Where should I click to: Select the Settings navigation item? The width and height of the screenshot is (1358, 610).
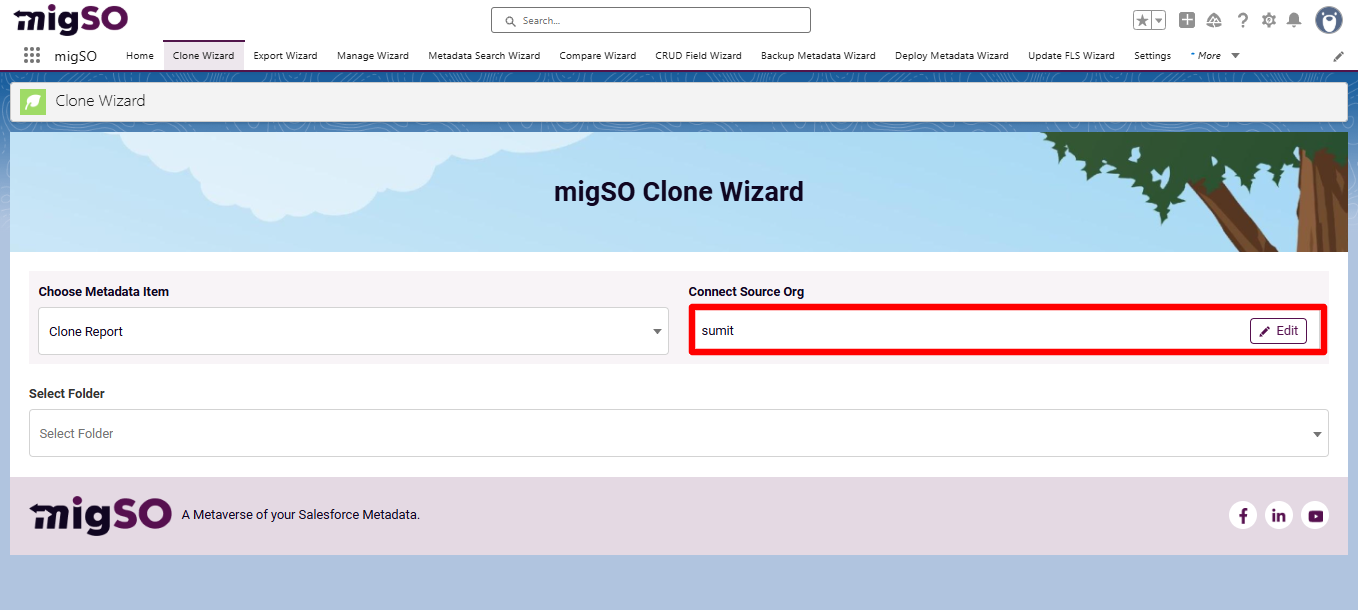(x=1152, y=56)
